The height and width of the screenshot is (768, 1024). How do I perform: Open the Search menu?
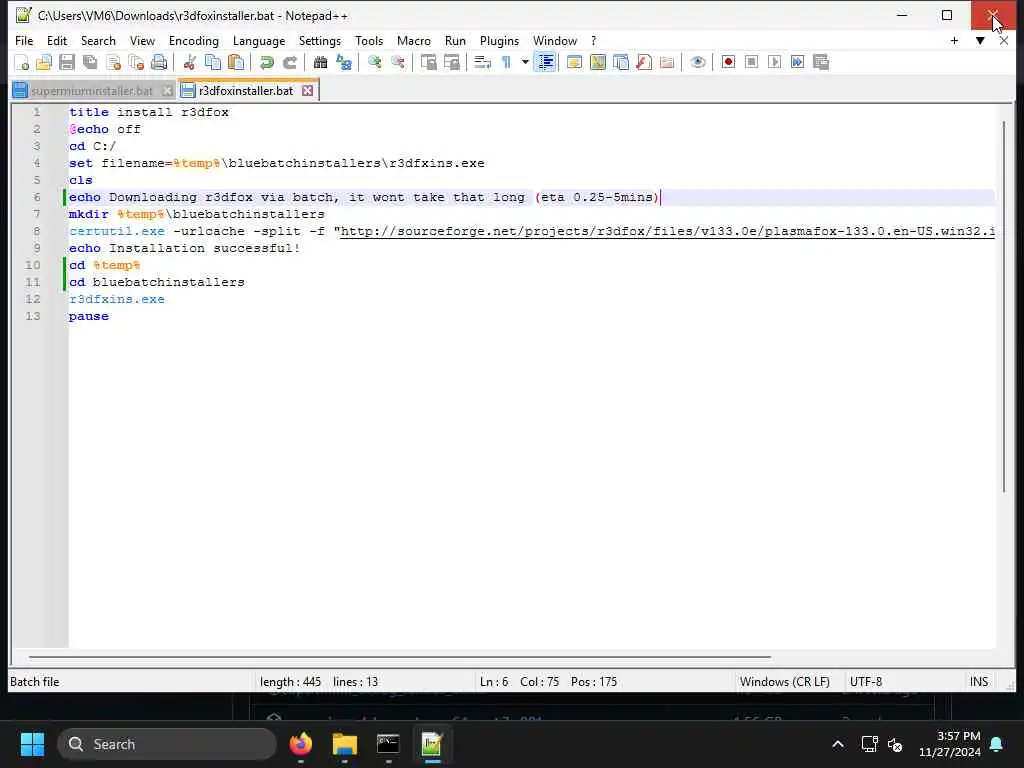98,40
